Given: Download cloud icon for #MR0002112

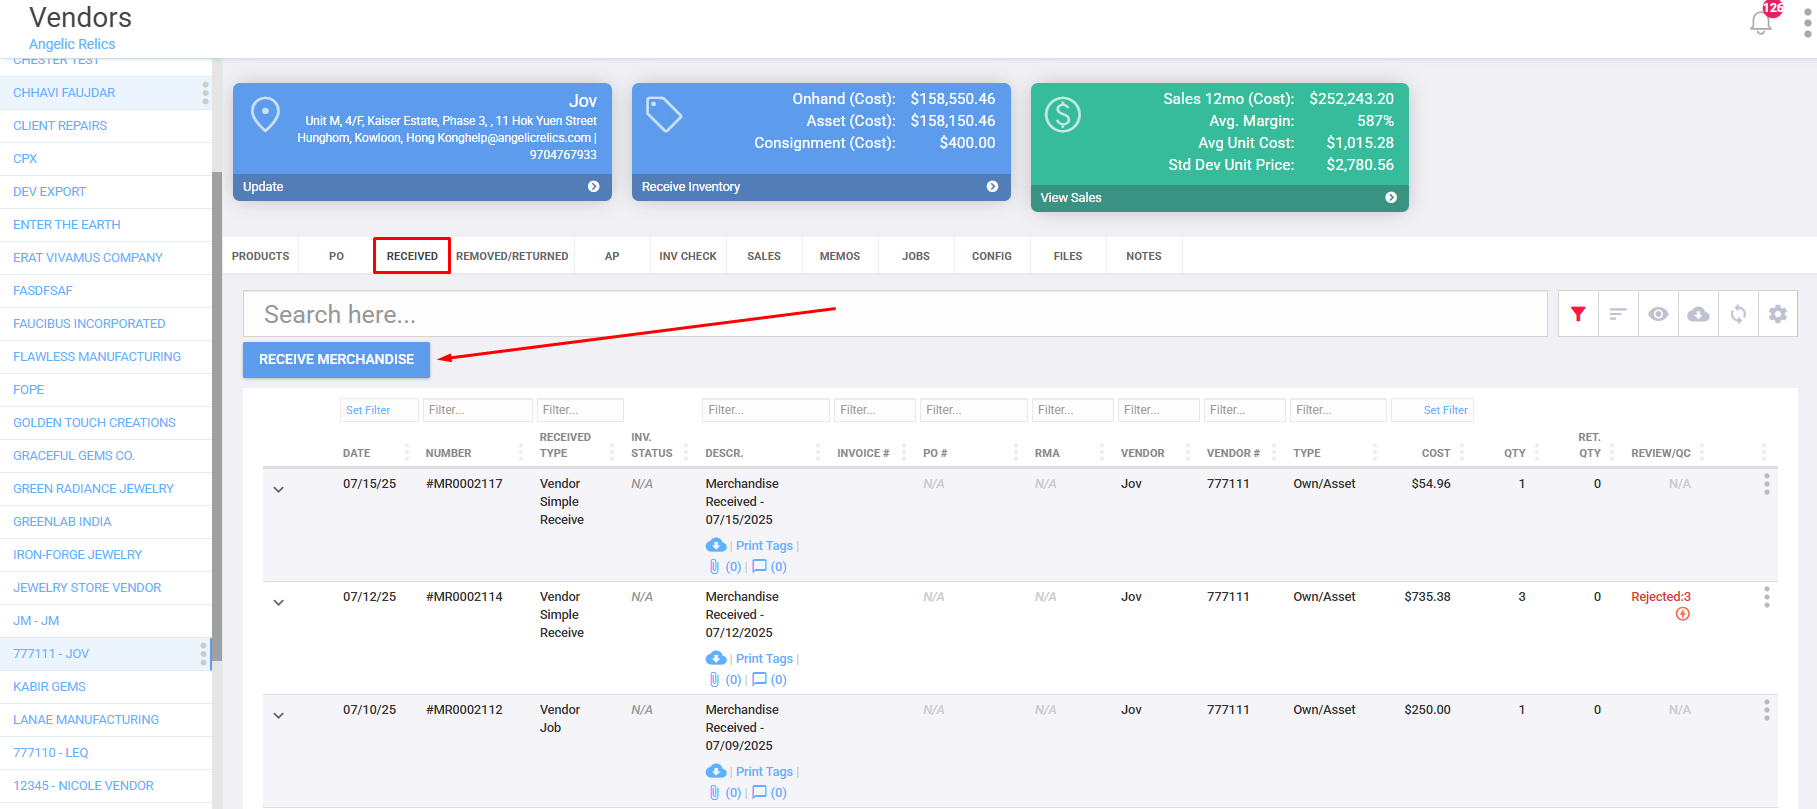Looking at the screenshot, I should [x=716, y=771].
